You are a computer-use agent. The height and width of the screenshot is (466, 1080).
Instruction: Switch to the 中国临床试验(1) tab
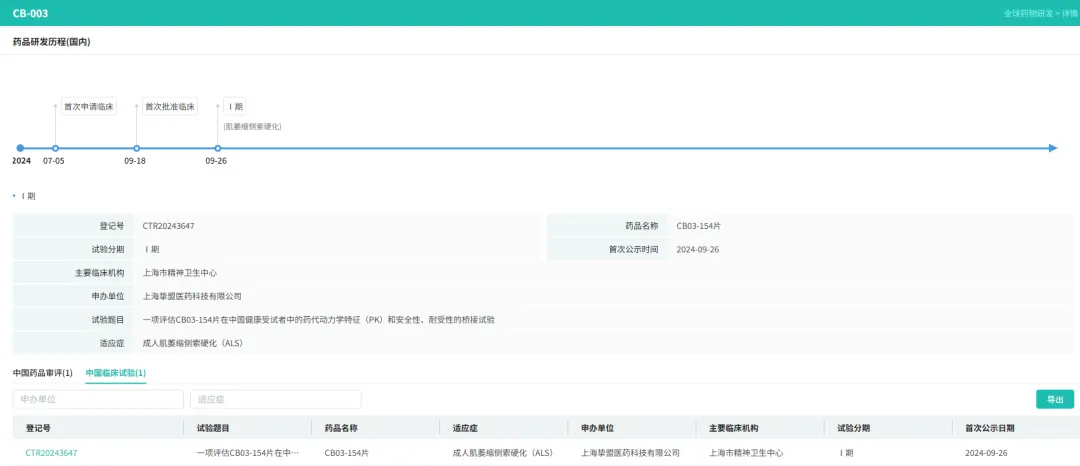pos(115,373)
